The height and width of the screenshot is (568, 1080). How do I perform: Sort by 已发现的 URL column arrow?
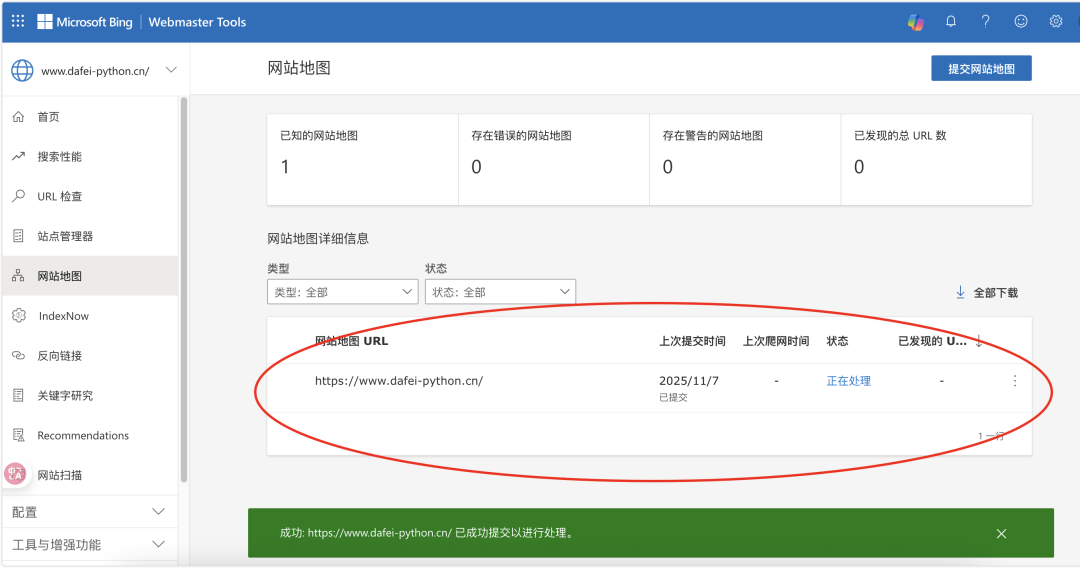pyautogui.click(x=979, y=341)
